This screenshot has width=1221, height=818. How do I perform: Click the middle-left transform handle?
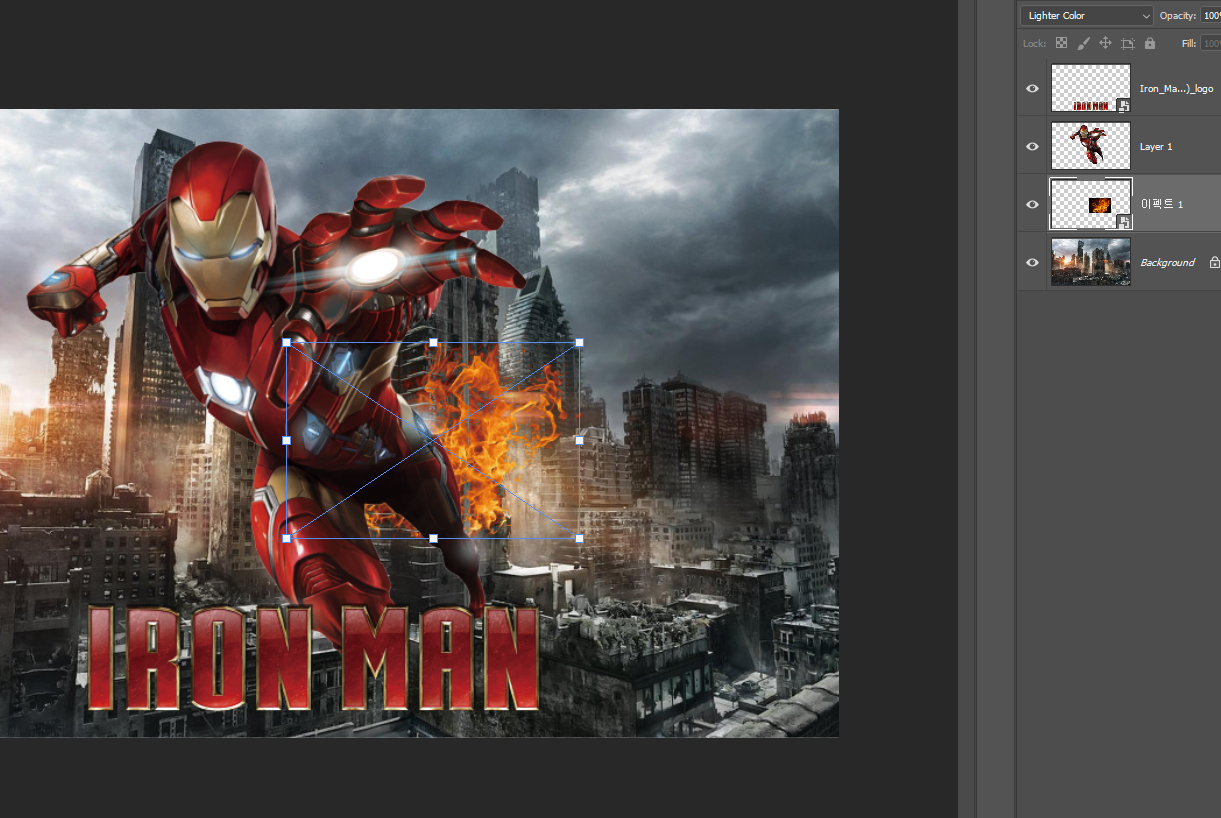pos(287,440)
